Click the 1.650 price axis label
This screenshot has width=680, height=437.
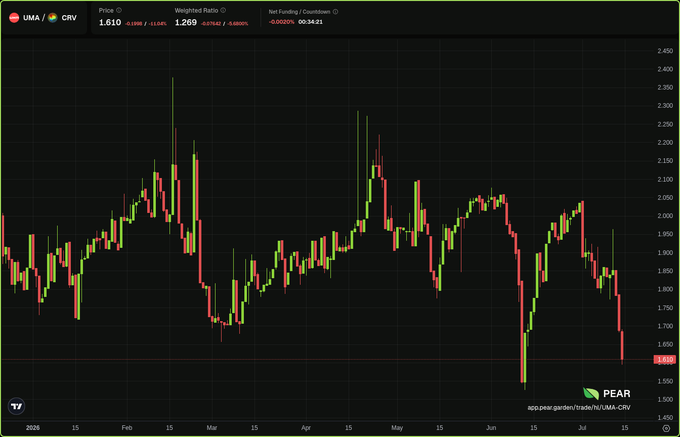[665, 344]
